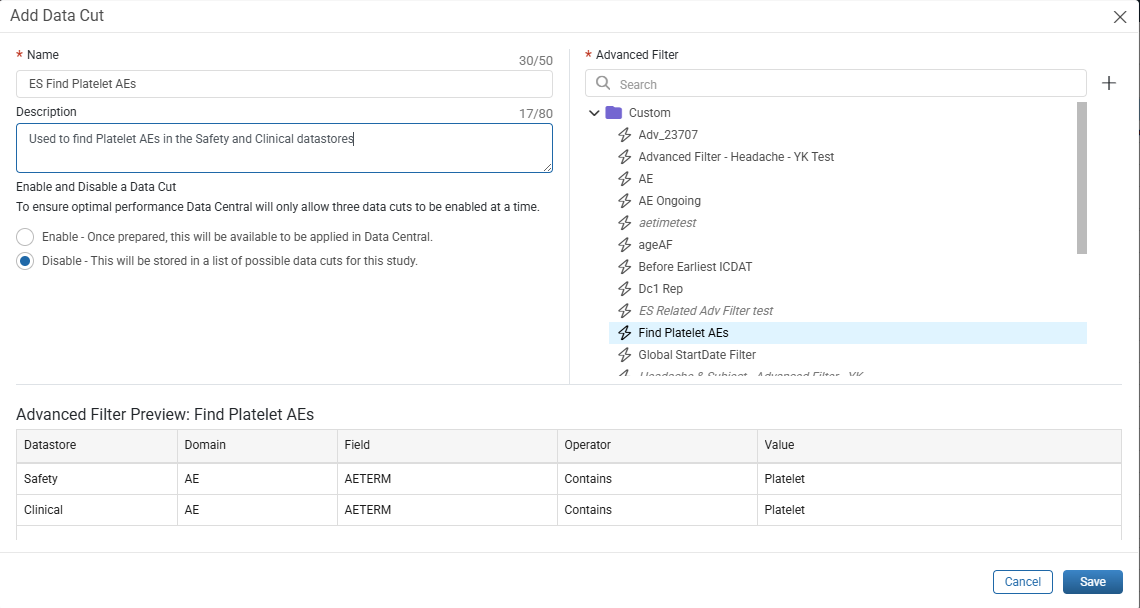This screenshot has width=1140, height=608.
Task: Collapse the Custom folder chevron
Action: click(x=594, y=113)
